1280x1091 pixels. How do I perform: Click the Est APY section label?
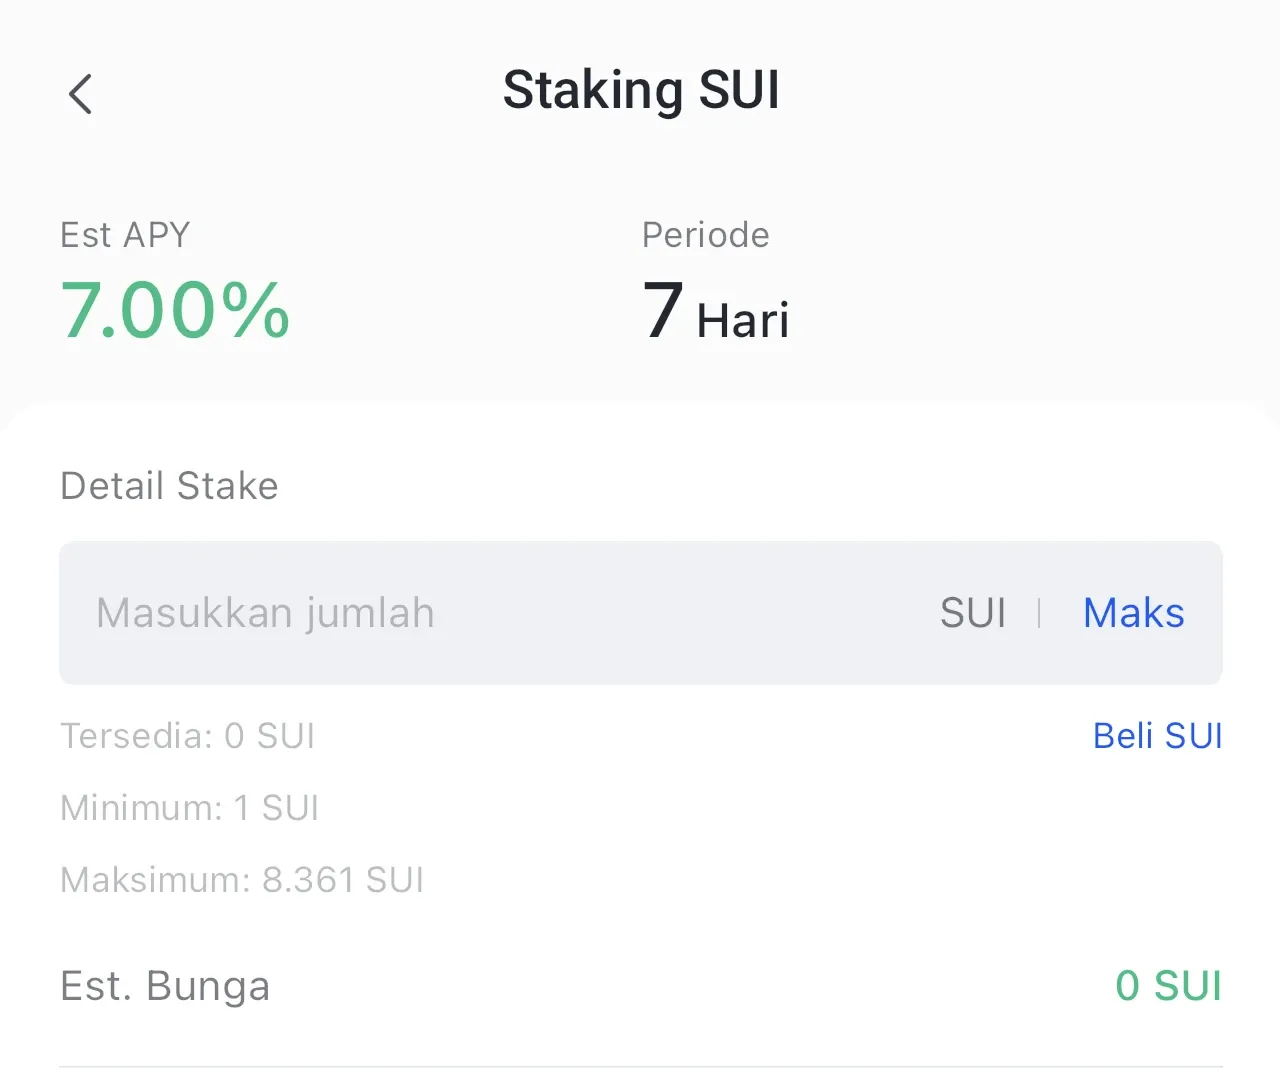point(125,234)
